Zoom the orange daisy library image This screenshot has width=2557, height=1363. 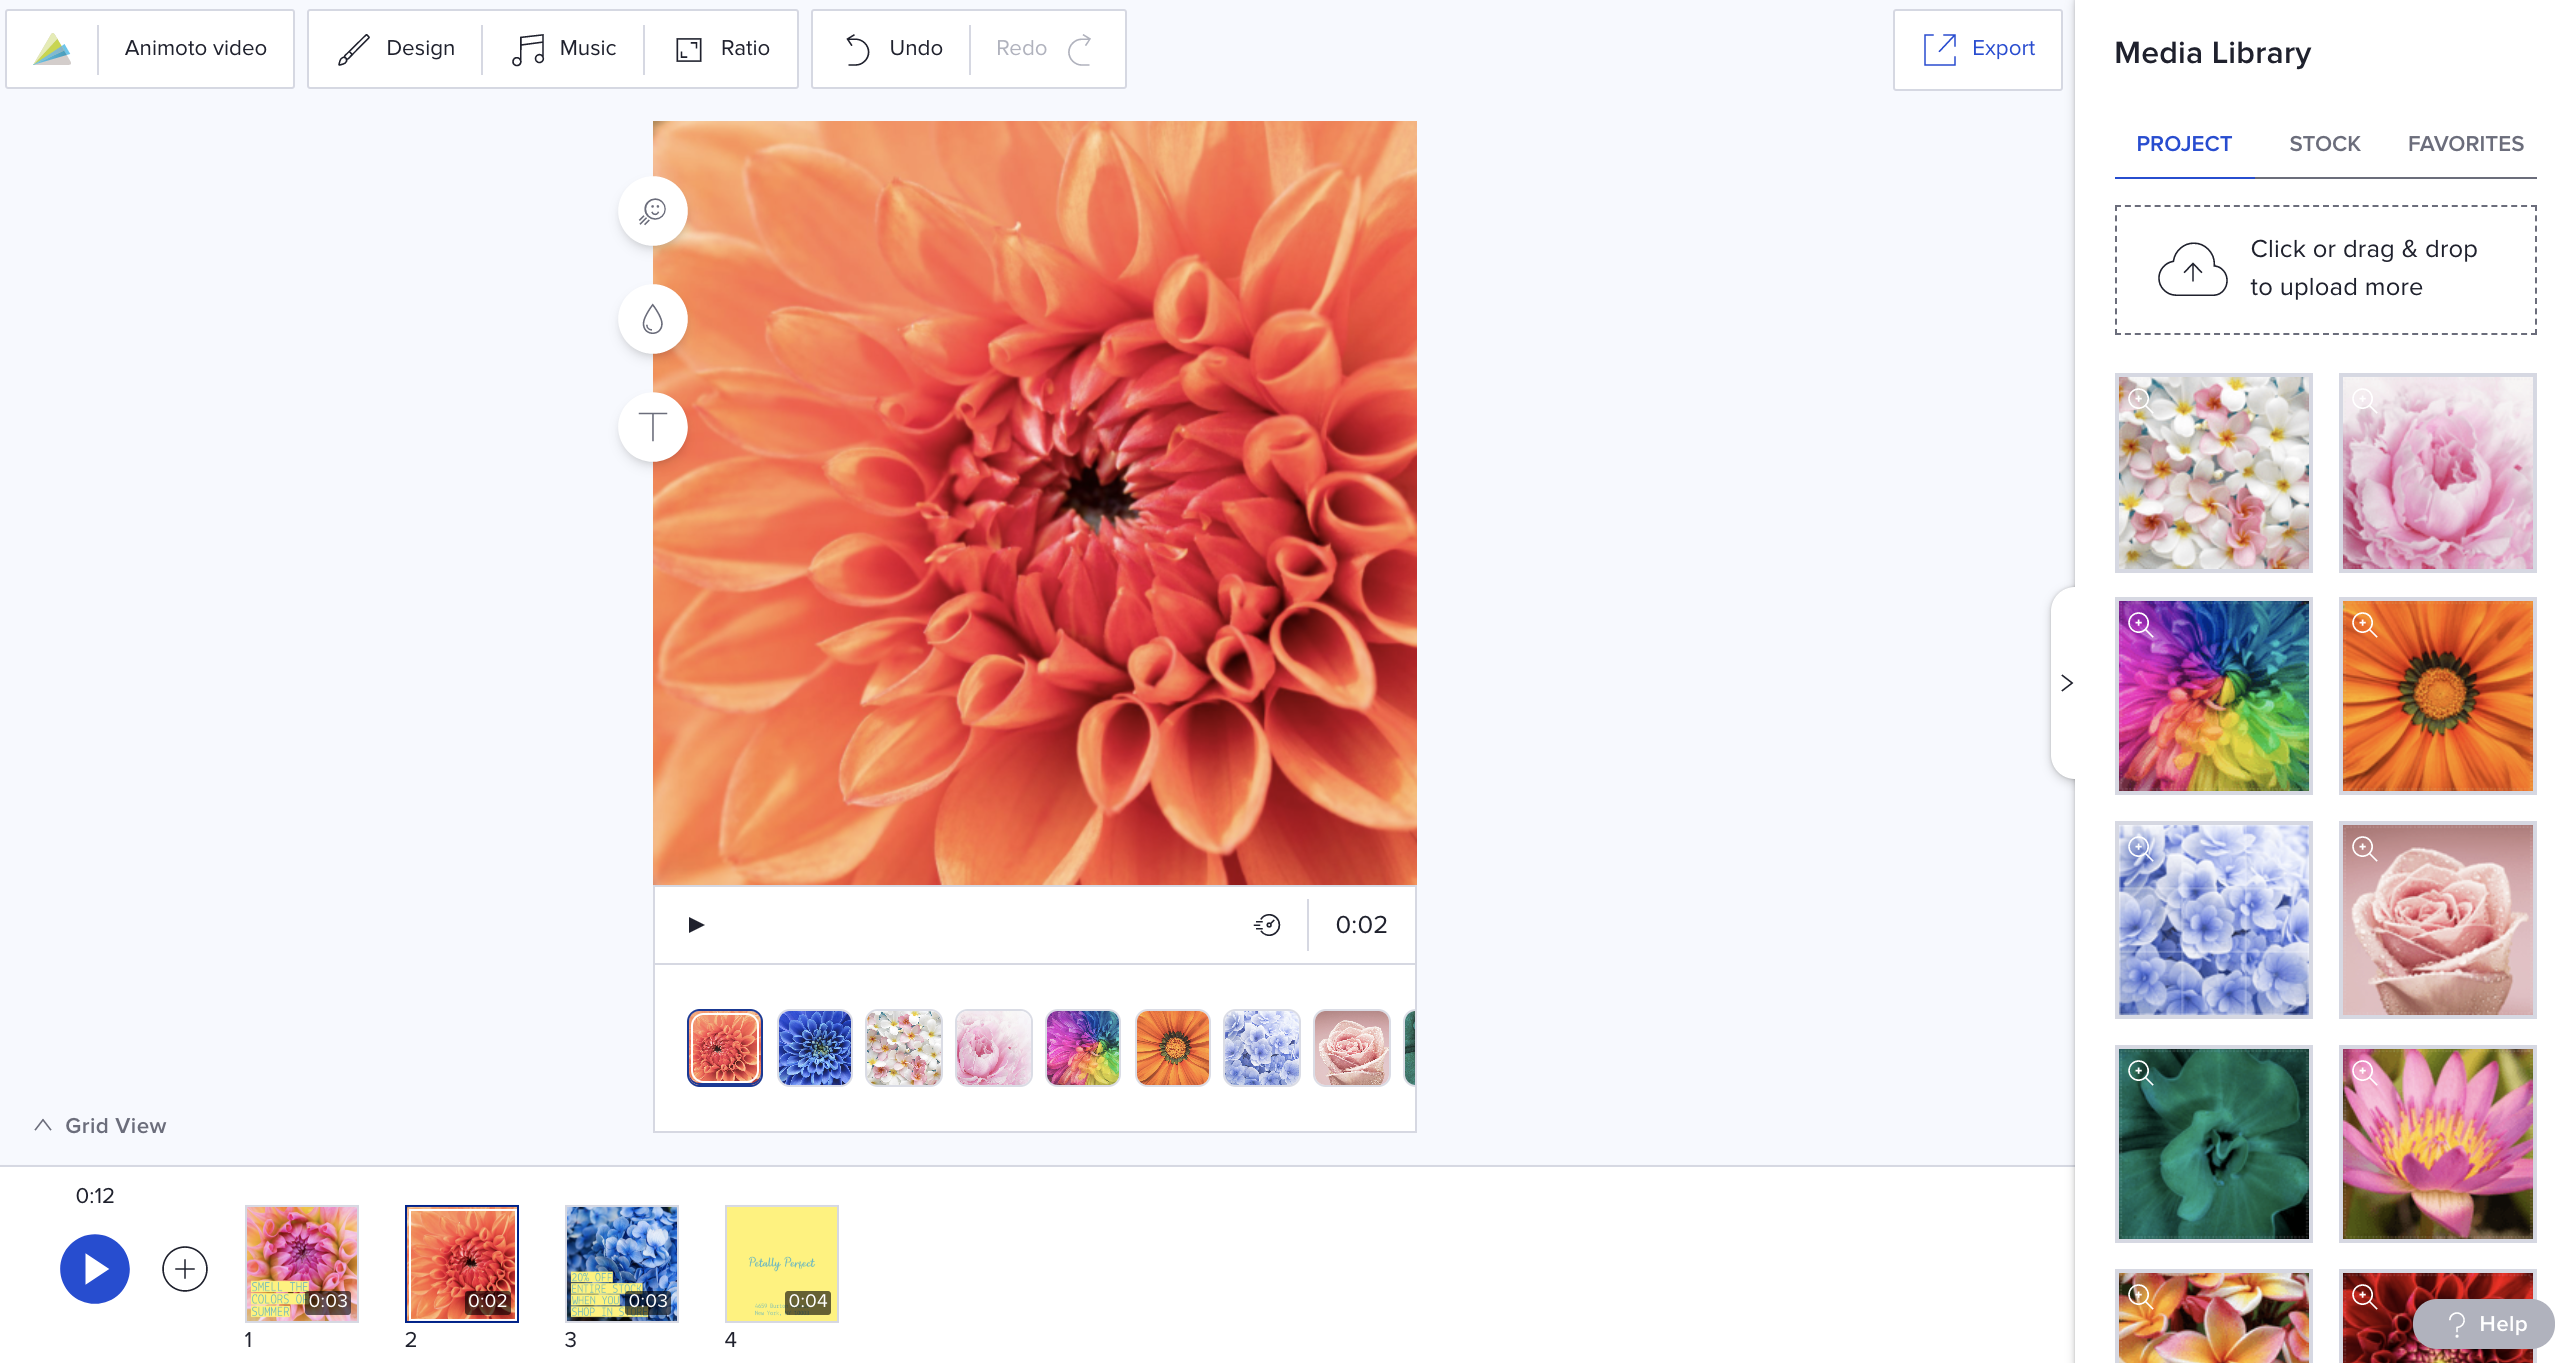(x=2364, y=625)
